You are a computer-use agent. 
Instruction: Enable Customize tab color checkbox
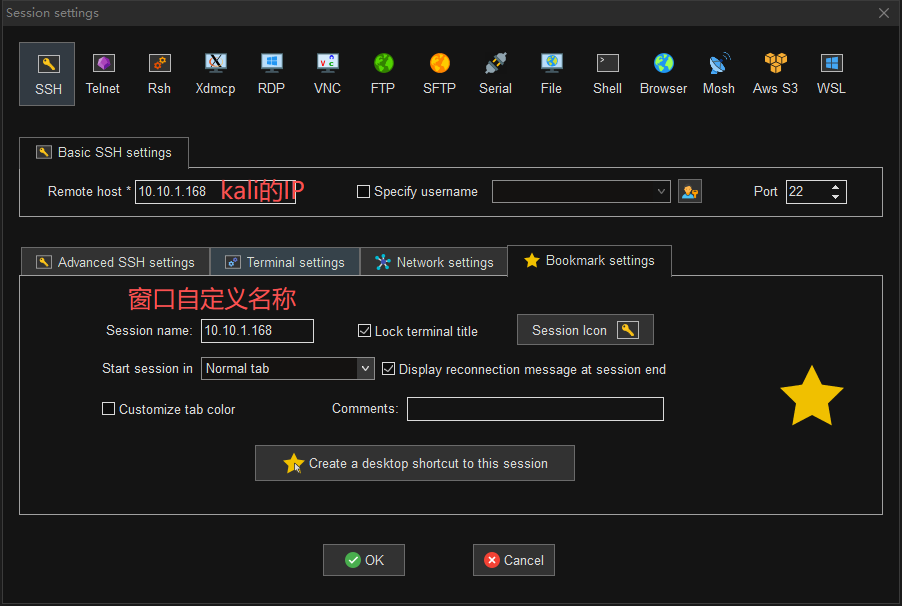109,409
